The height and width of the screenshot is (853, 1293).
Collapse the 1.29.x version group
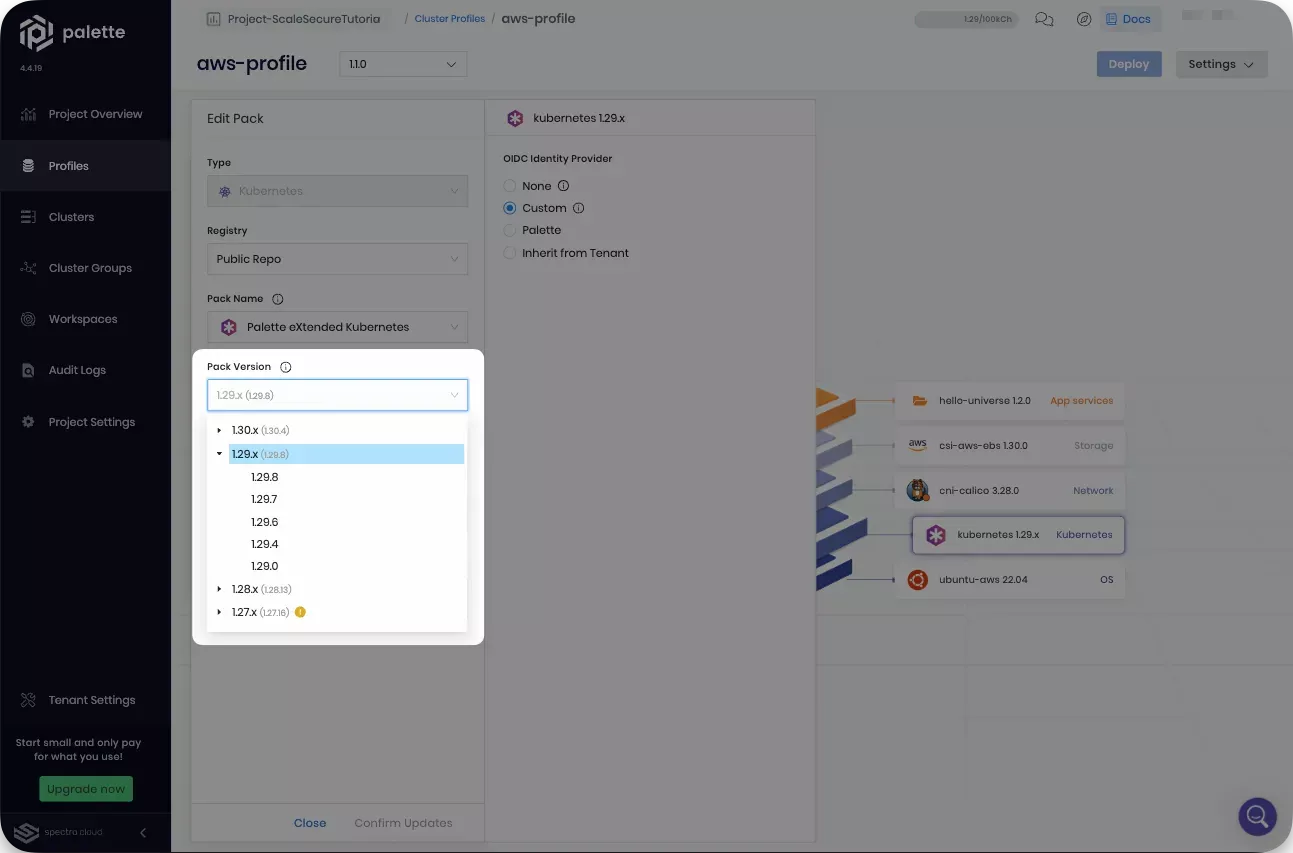220,453
